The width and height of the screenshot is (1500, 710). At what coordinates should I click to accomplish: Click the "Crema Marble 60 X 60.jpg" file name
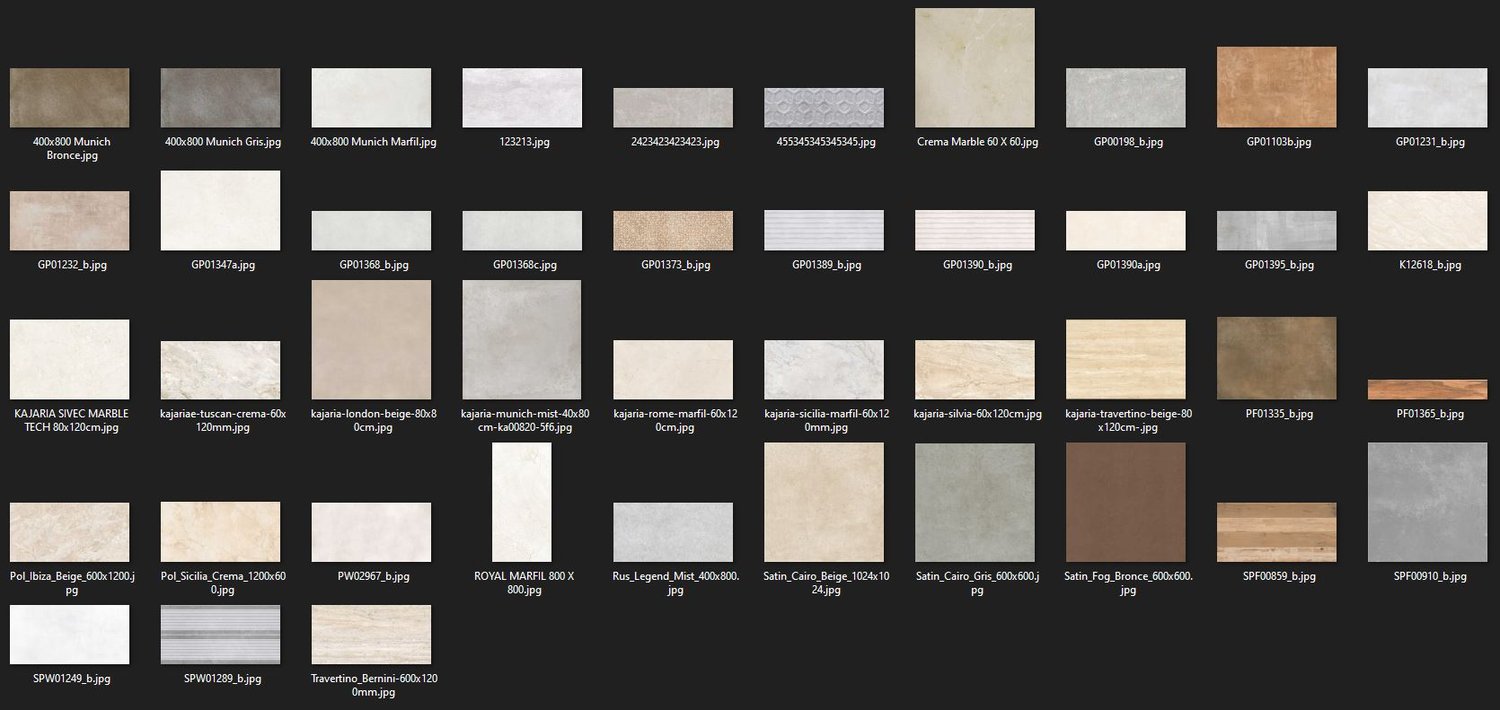977,142
